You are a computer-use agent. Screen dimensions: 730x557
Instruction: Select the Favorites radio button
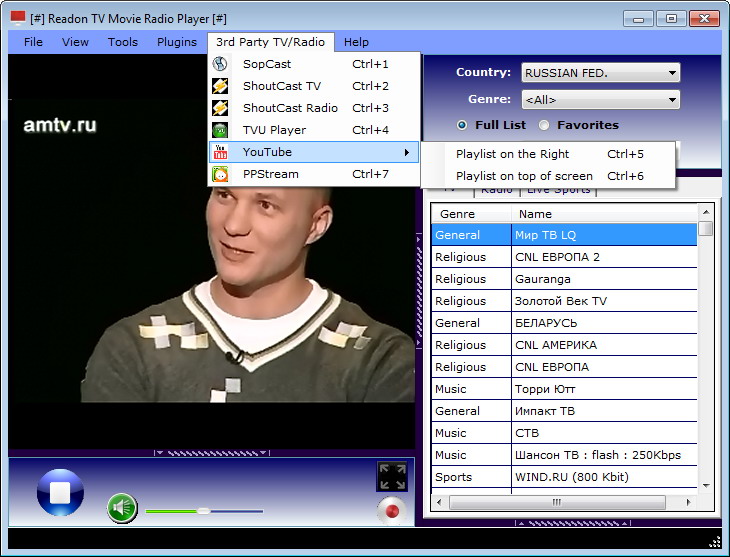point(544,125)
